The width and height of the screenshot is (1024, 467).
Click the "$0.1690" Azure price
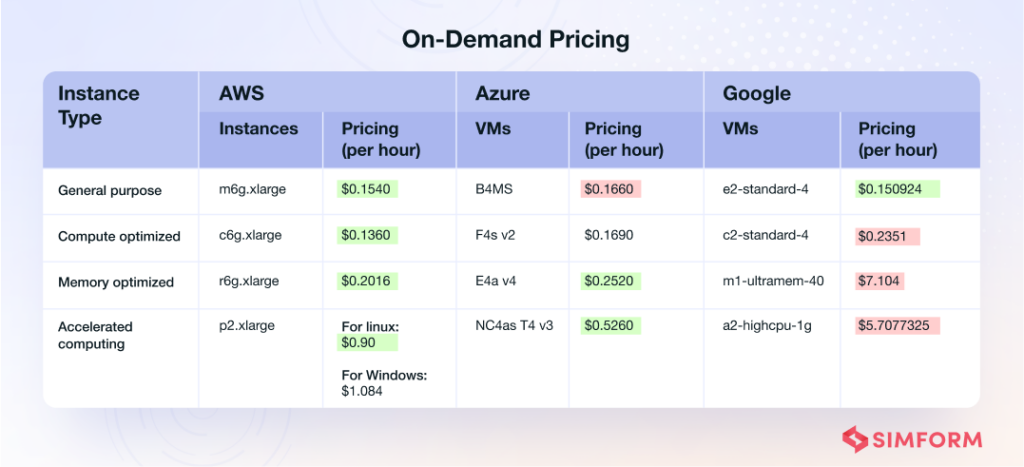pos(609,235)
